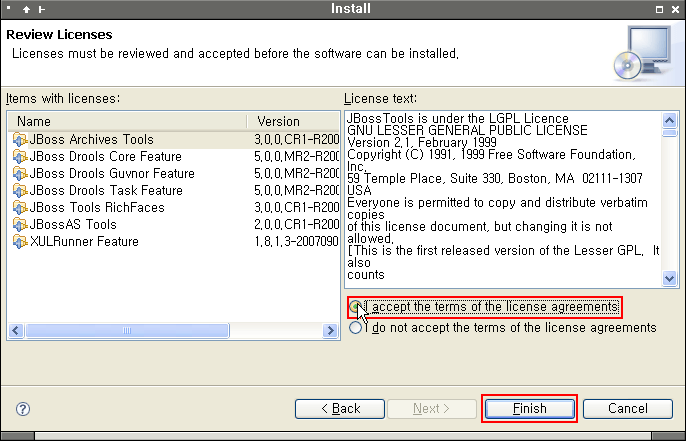Click the JBoss Archives Tools feature icon
The height and width of the screenshot is (441, 686).
[x=20, y=140]
